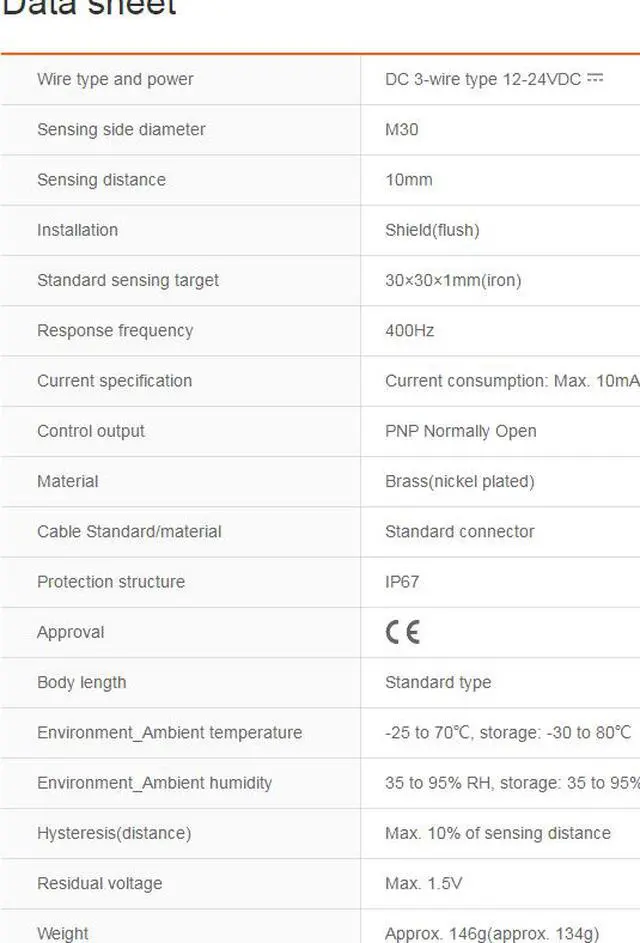Click the "Brass(nickel plated)" material value

coord(459,481)
